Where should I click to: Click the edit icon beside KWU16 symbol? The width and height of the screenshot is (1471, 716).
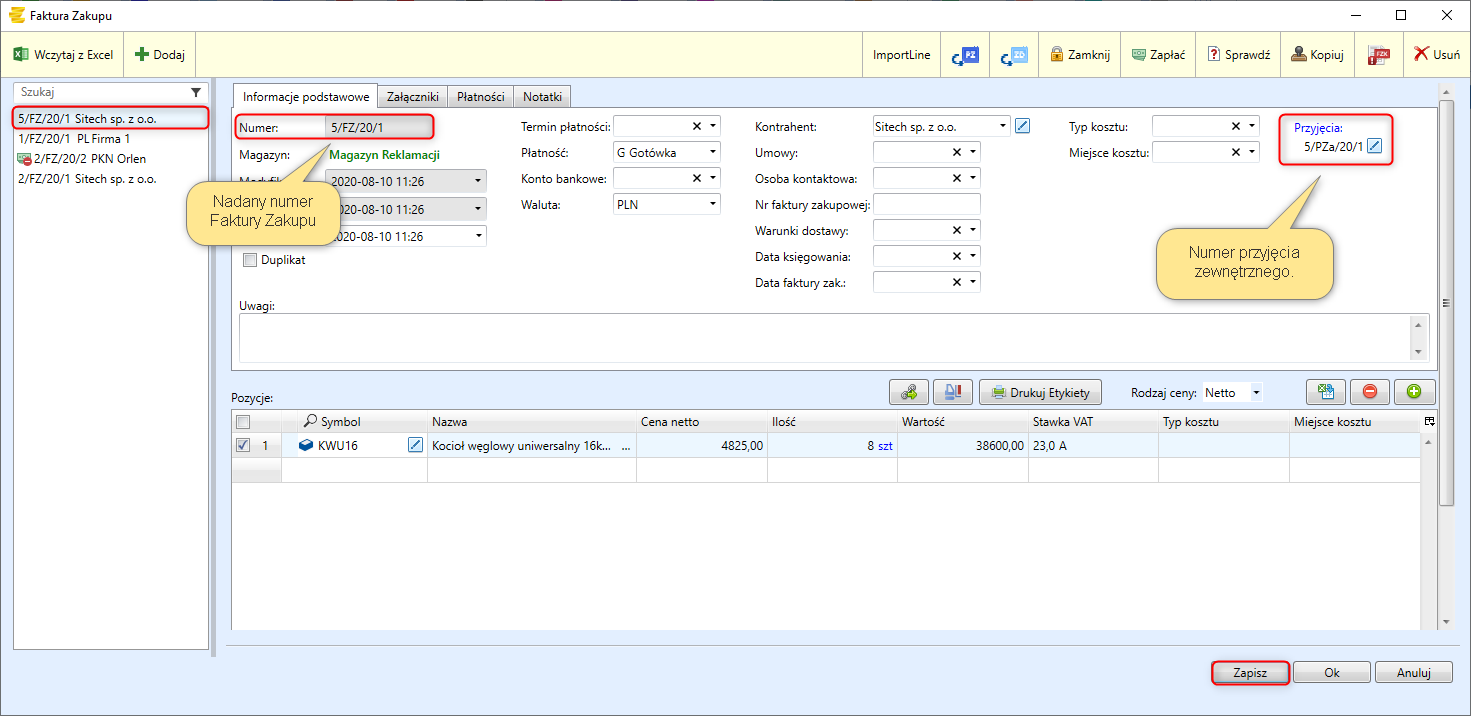pos(415,446)
